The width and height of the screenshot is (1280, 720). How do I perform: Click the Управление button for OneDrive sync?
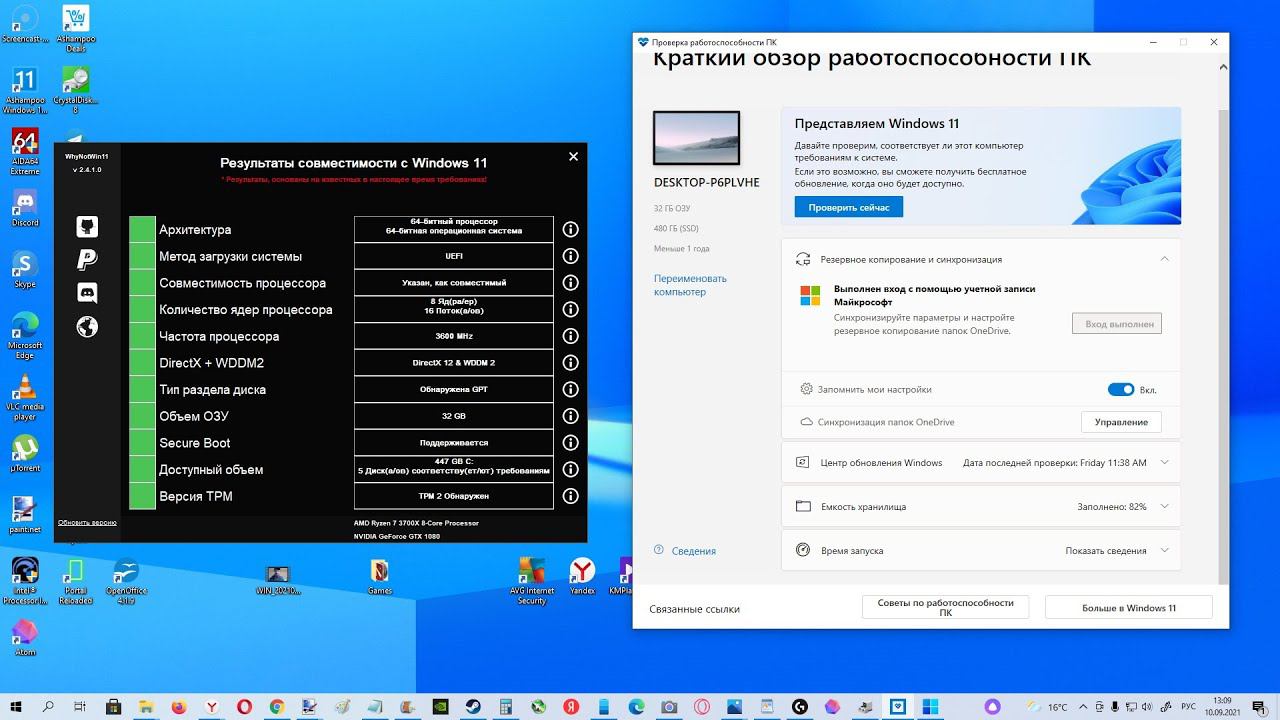pos(1121,422)
